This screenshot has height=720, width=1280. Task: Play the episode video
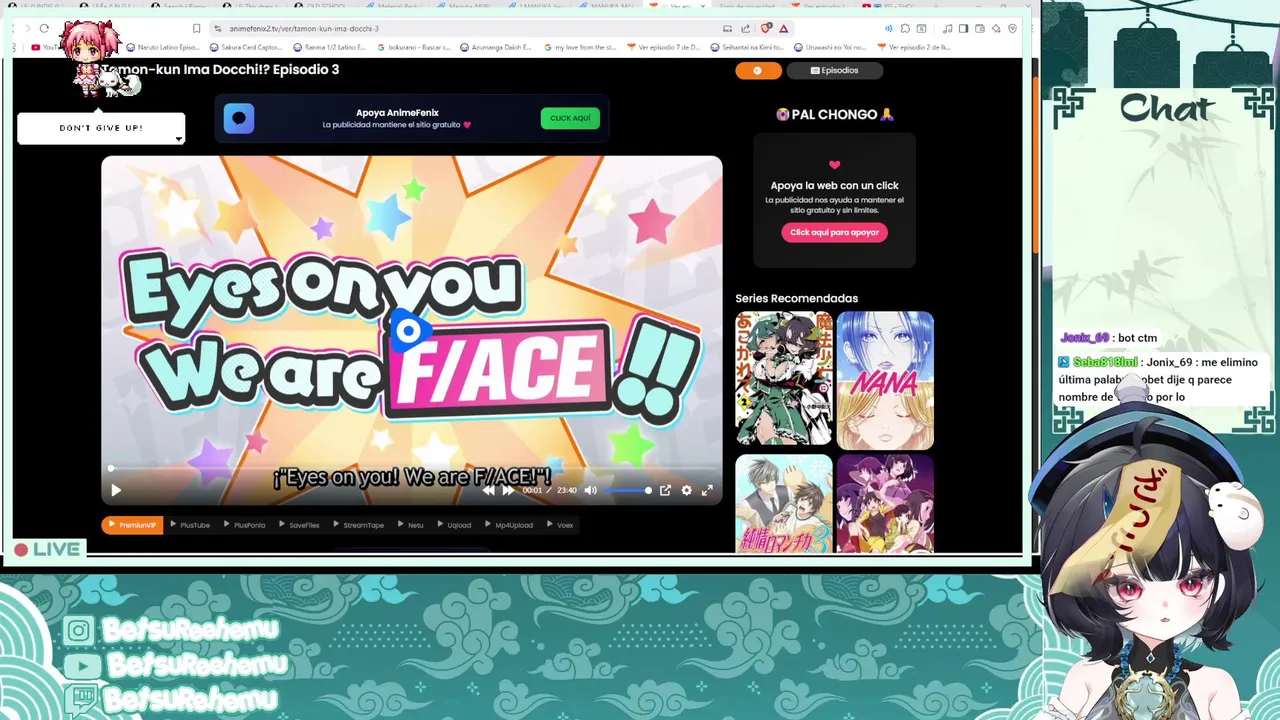(x=116, y=490)
